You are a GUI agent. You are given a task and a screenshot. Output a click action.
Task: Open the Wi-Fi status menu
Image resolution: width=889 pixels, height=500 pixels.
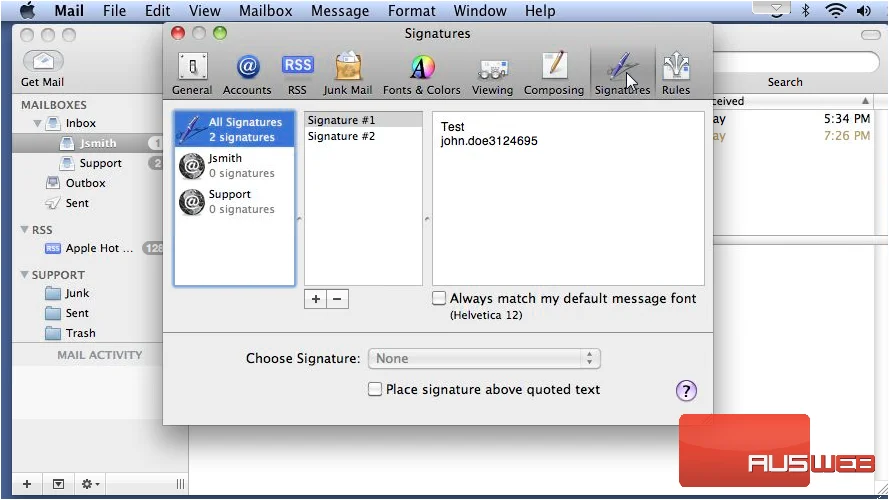836,10
